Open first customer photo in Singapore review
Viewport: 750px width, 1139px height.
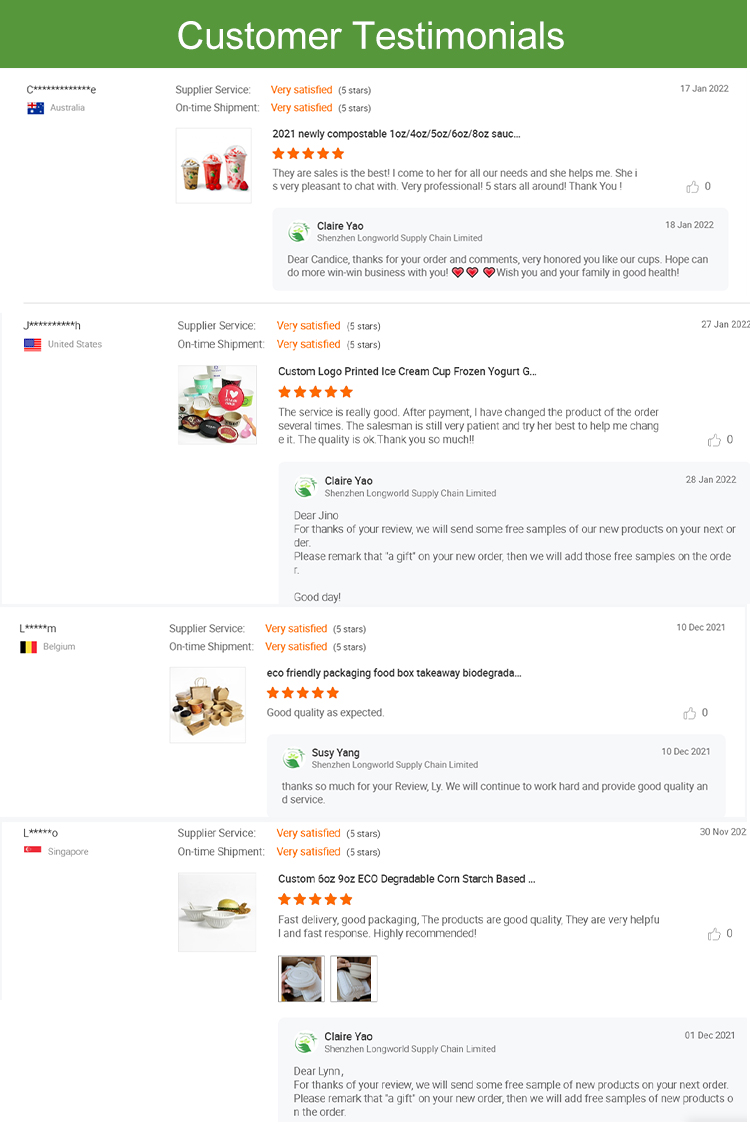click(301, 979)
